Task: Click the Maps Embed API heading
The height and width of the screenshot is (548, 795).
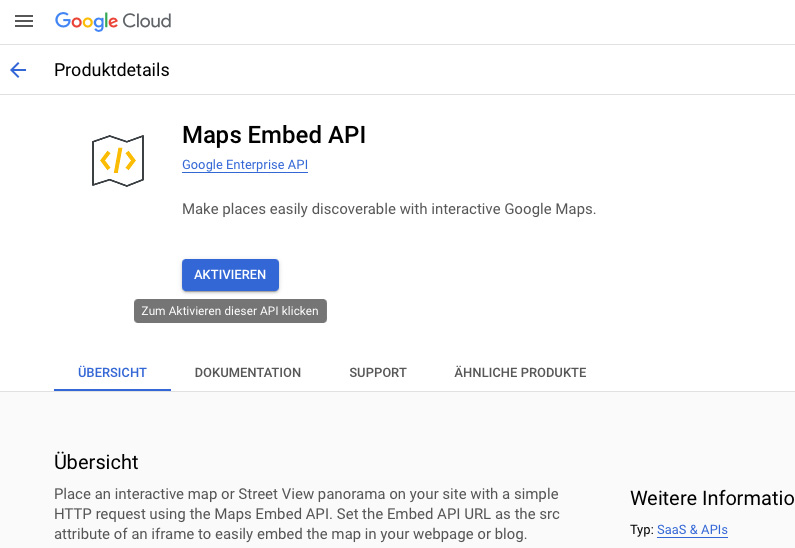Action: (x=274, y=135)
